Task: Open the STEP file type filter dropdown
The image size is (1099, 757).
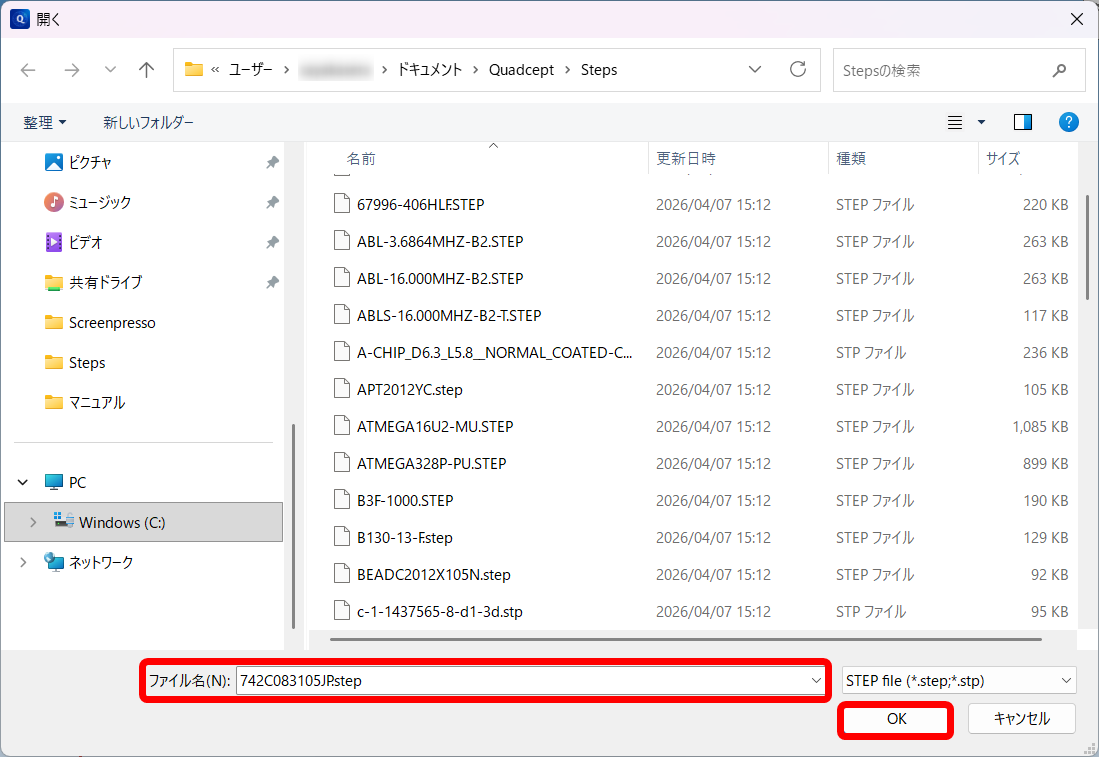Action: [959, 681]
